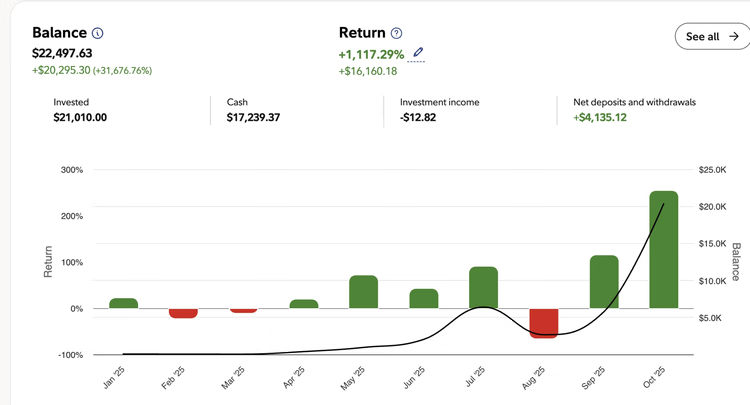This screenshot has width=750, height=405.
Task: Click the black balance line peak at July
Action: pos(483,307)
